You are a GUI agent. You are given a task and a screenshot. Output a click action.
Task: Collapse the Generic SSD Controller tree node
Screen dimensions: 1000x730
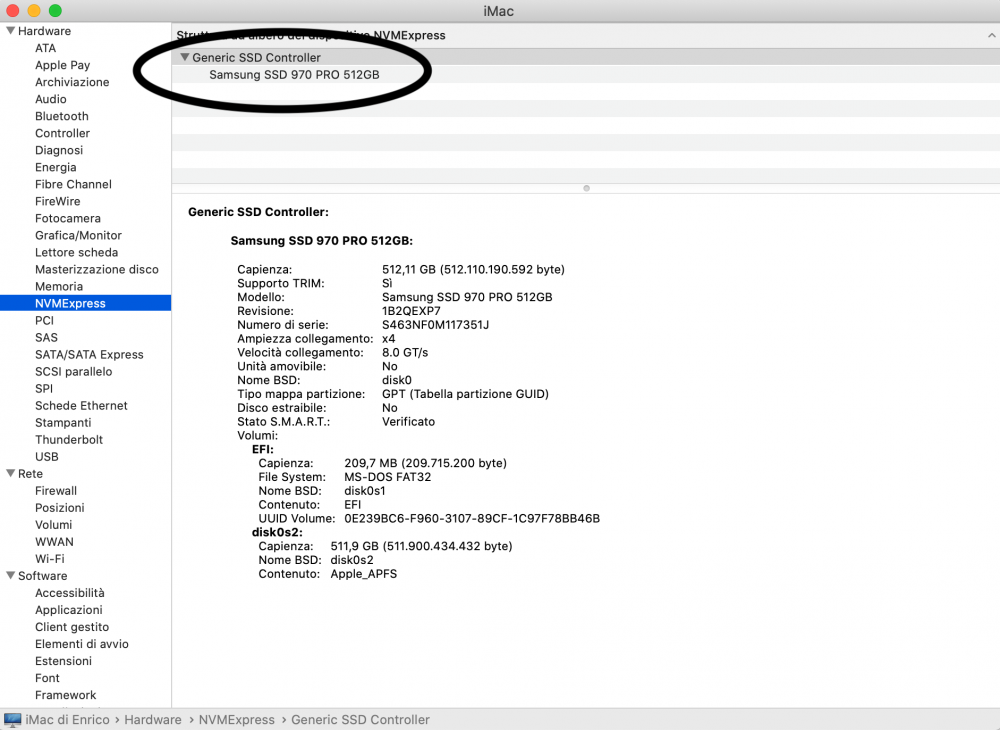[184, 57]
